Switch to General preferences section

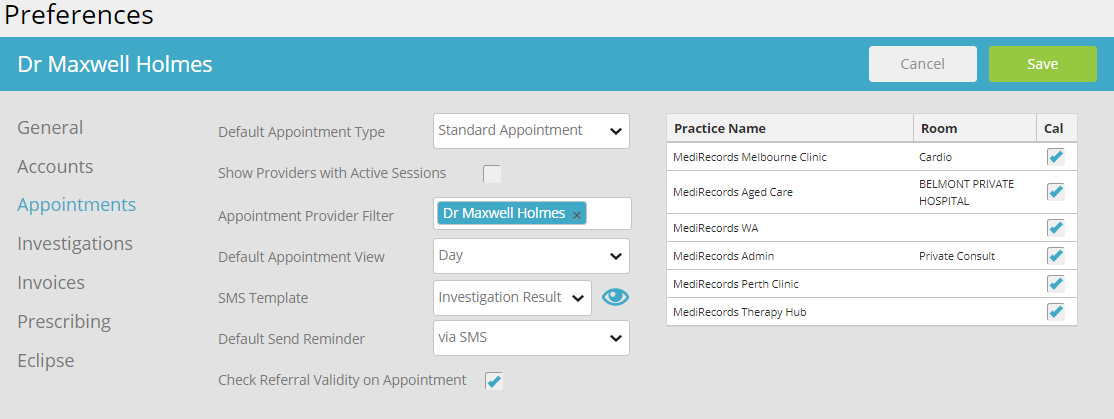tap(50, 128)
